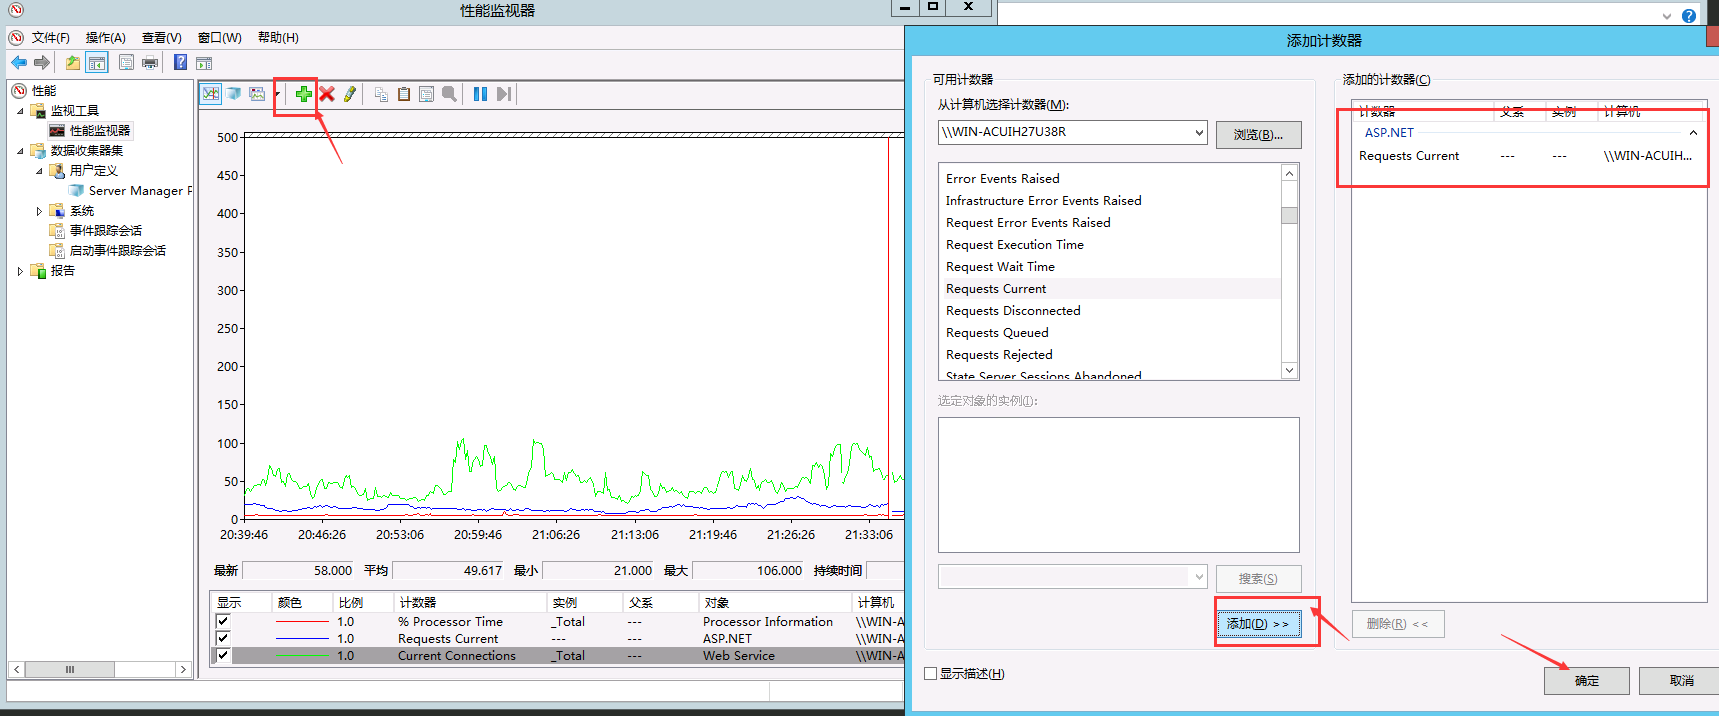Screen dimensions: 1719x716
Task: Click the red X delete counter icon
Action: (327, 94)
